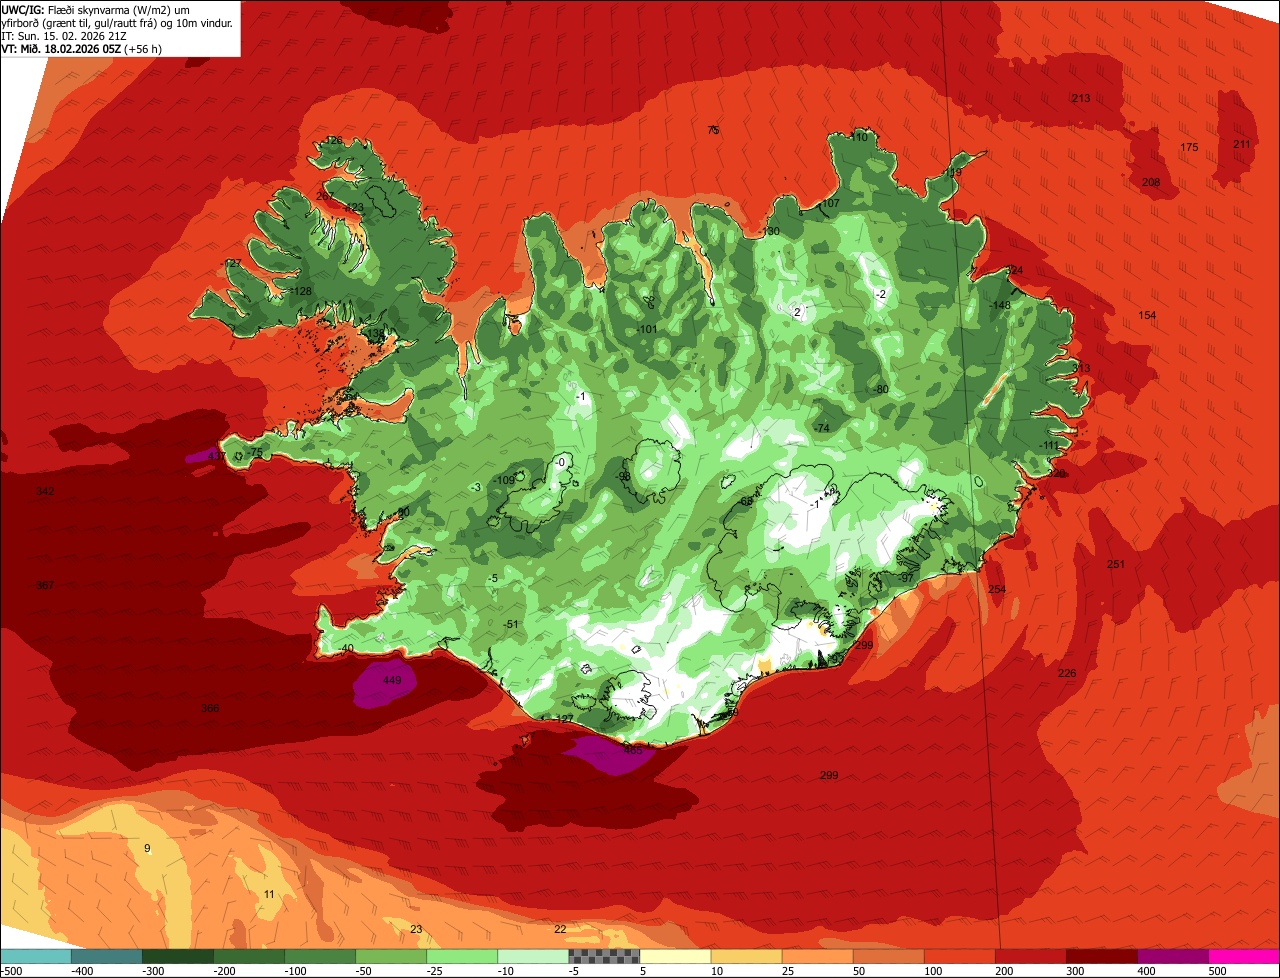
Task: Click the dark red 300 to 400 swatch
Action: [1102, 956]
